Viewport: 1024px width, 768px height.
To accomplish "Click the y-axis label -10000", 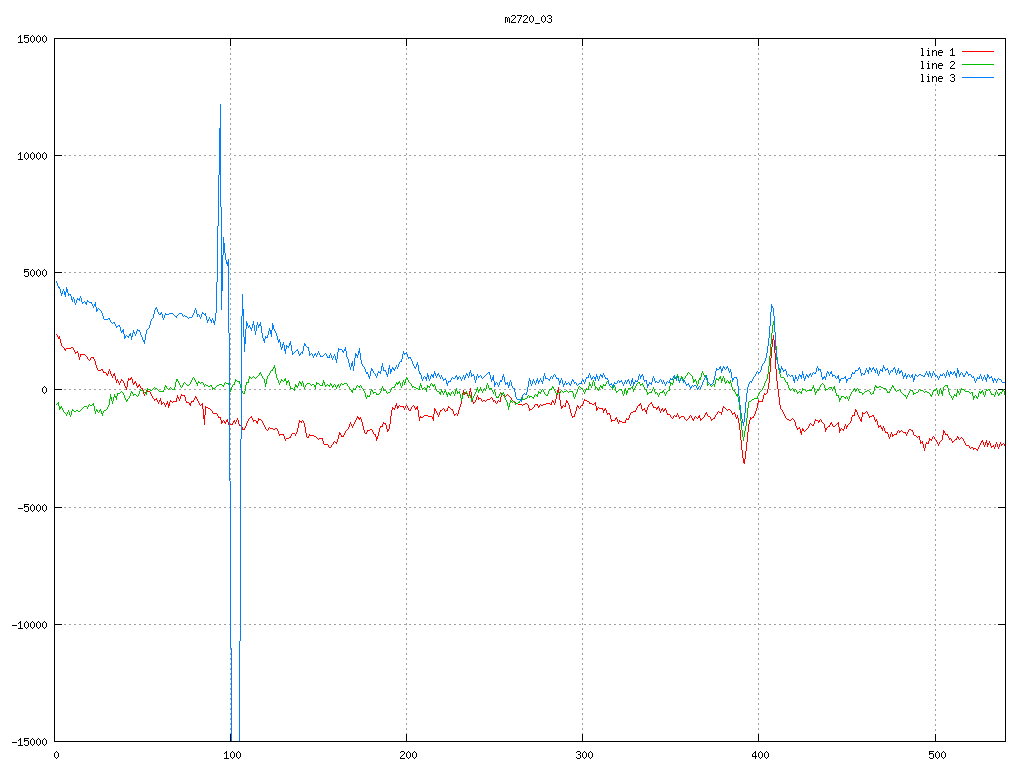I will [30, 625].
